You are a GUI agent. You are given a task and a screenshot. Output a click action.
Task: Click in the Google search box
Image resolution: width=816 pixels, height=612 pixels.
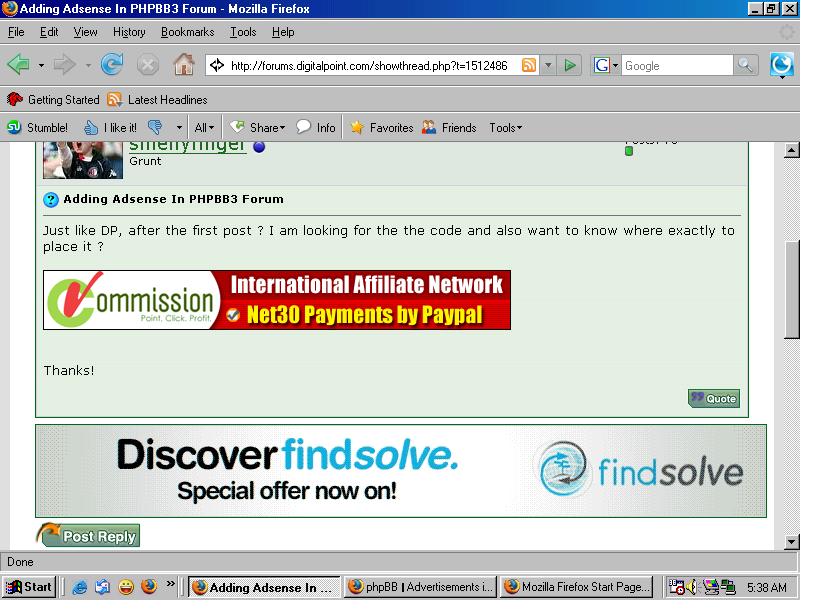678,66
